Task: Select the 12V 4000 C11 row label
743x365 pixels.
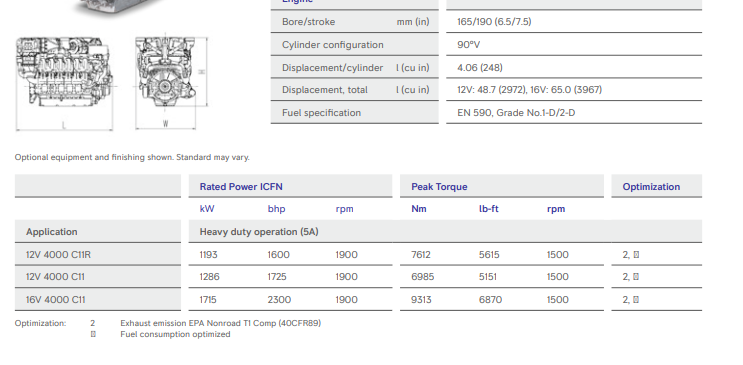Action: (x=55, y=277)
